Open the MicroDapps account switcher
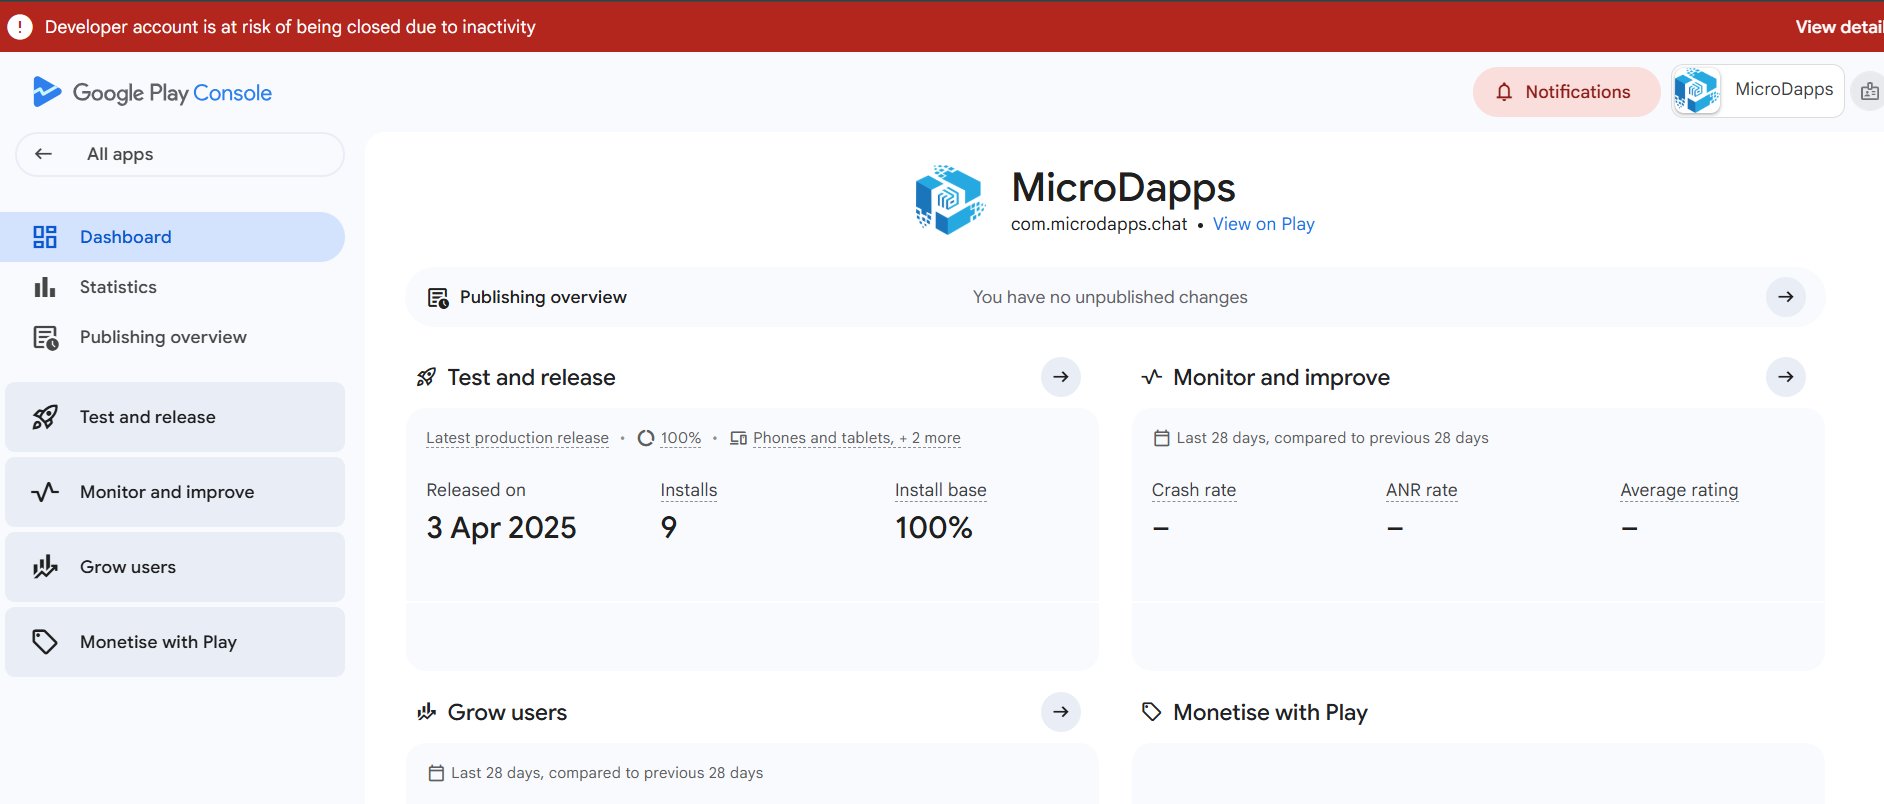This screenshot has width=1884, height=804. [1757, 91]
